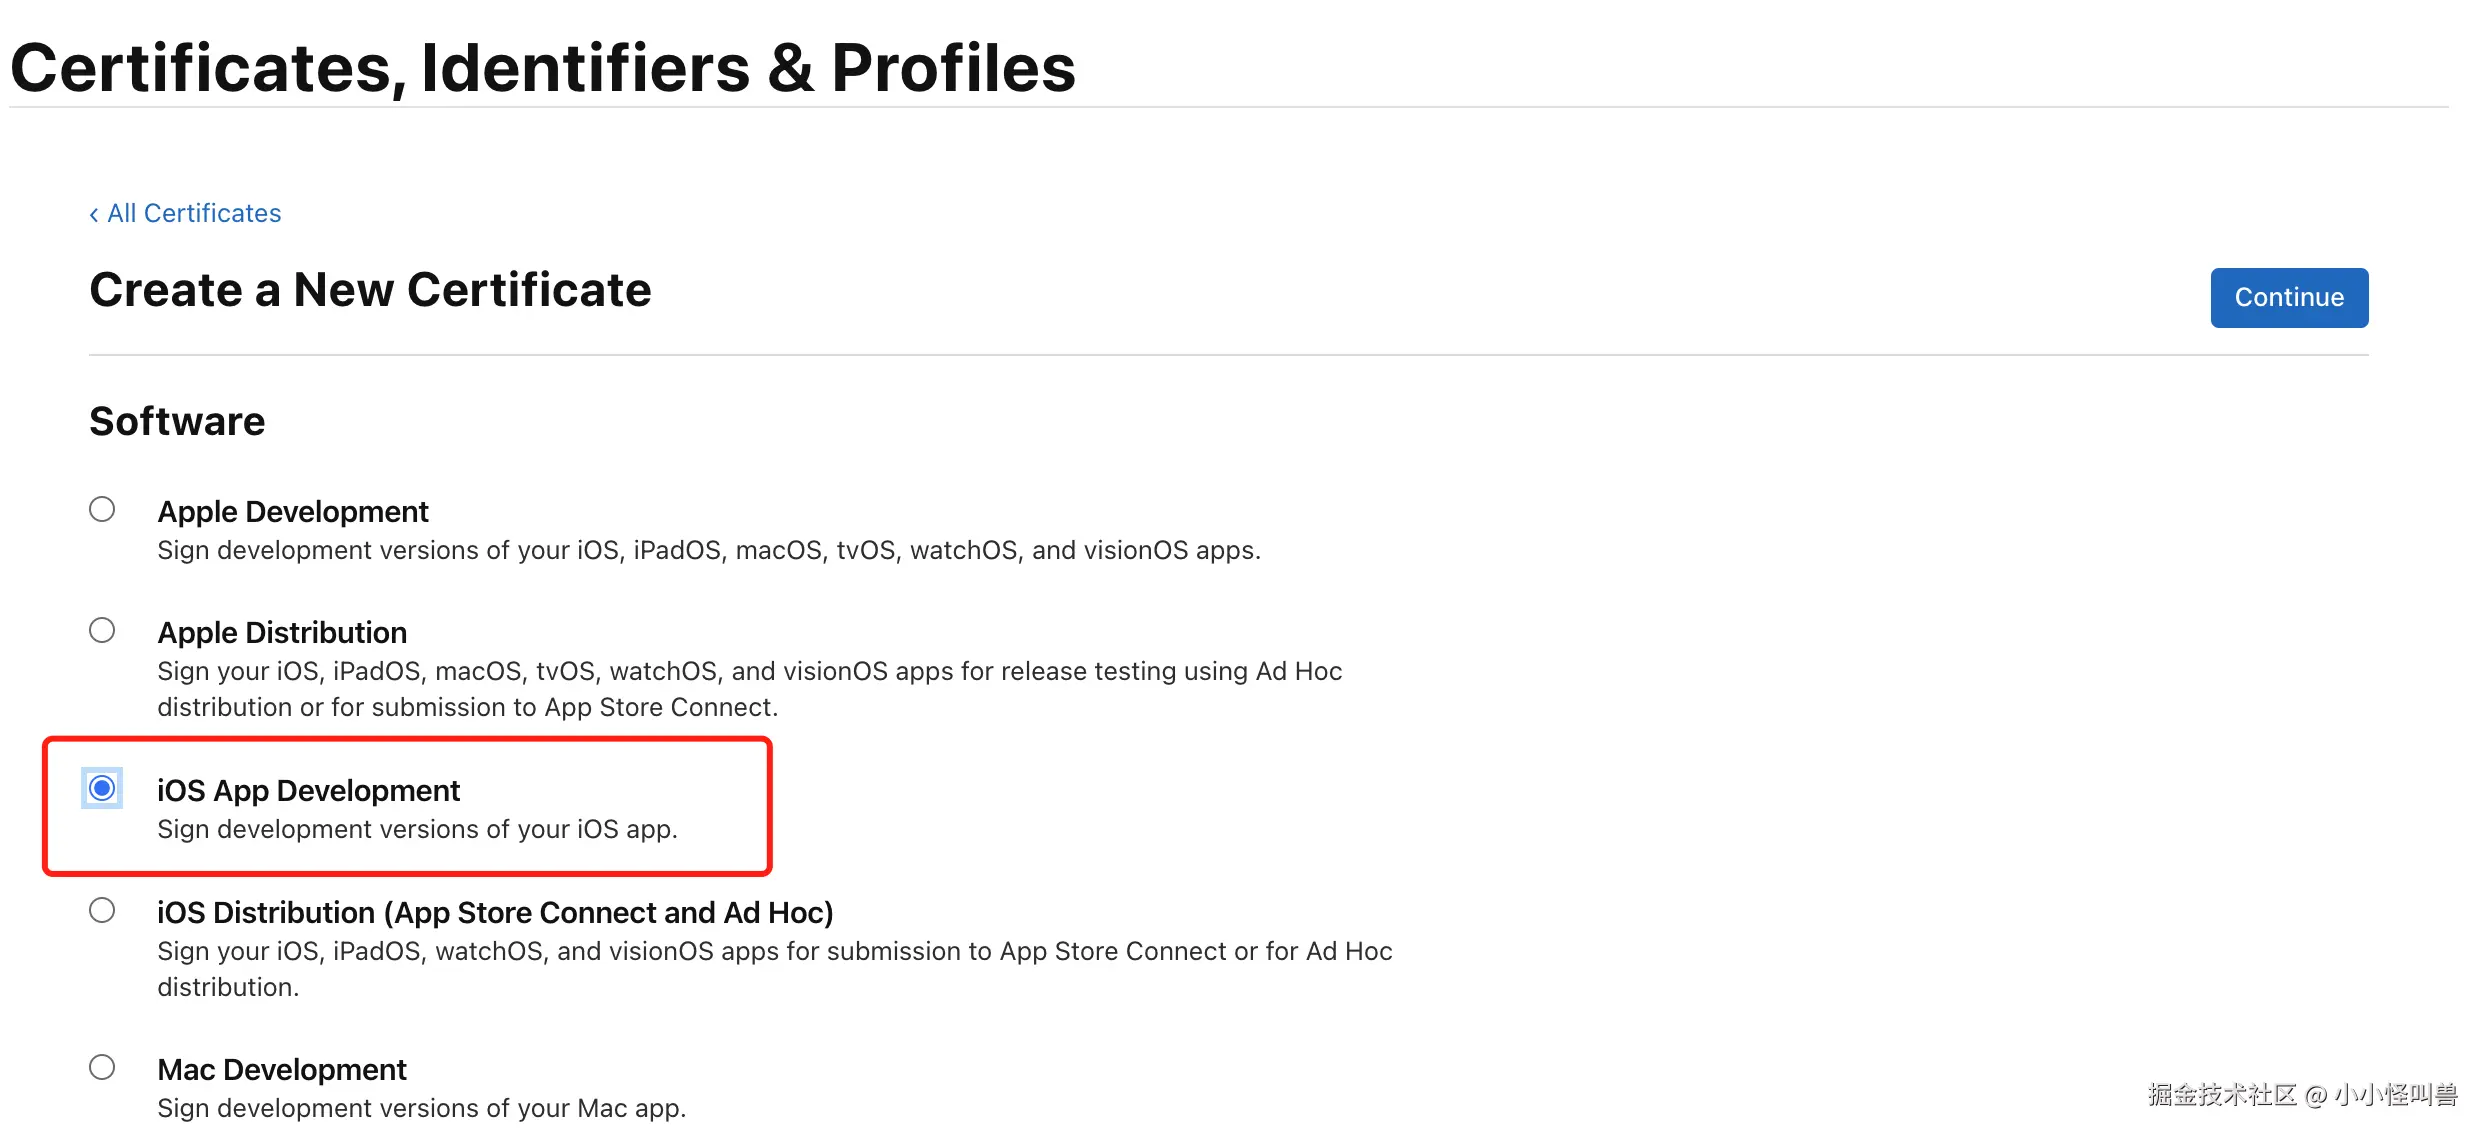Click the Software section heading
Screen dimensions: 2488x1138
(177, 421)
